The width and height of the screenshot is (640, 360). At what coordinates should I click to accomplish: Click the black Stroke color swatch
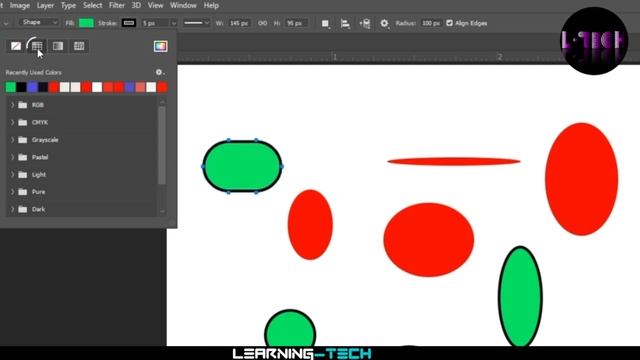click(129, 23)
